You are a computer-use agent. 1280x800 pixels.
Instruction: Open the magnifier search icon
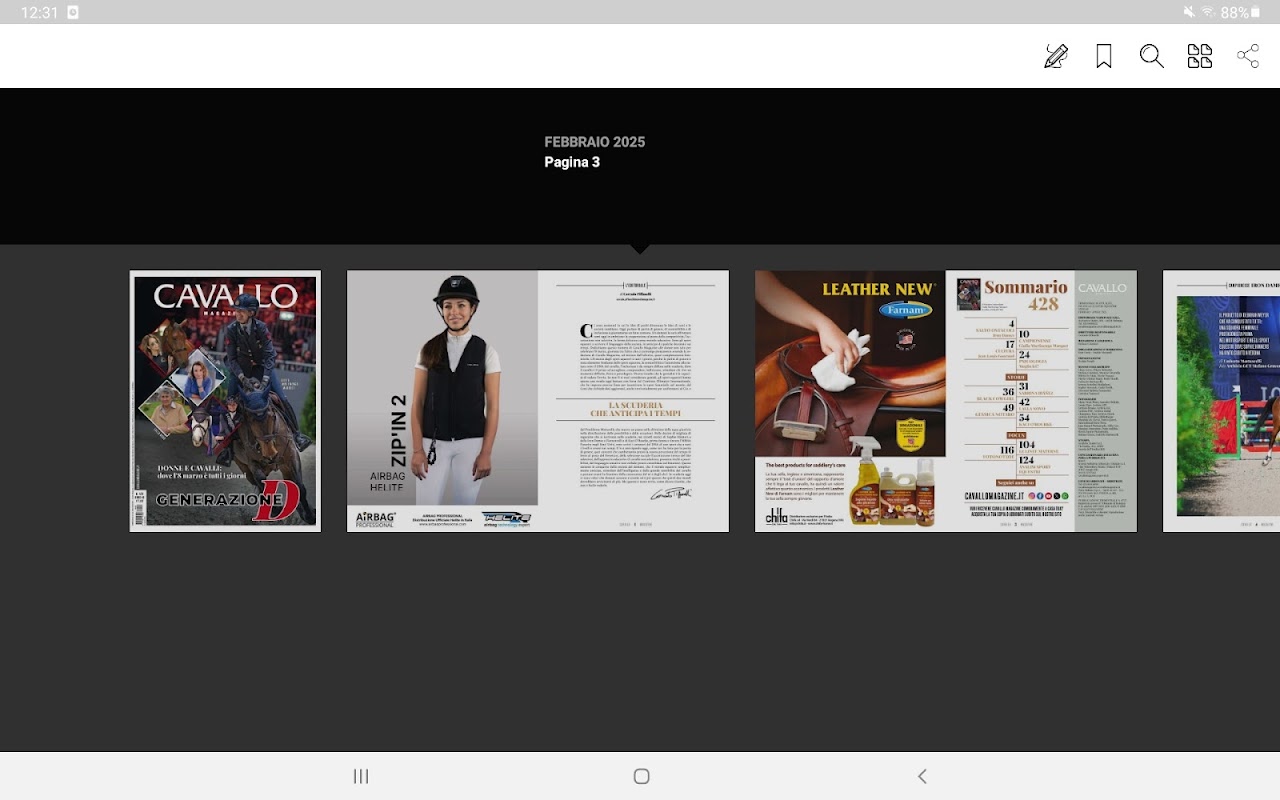(x=1152, y=56)
